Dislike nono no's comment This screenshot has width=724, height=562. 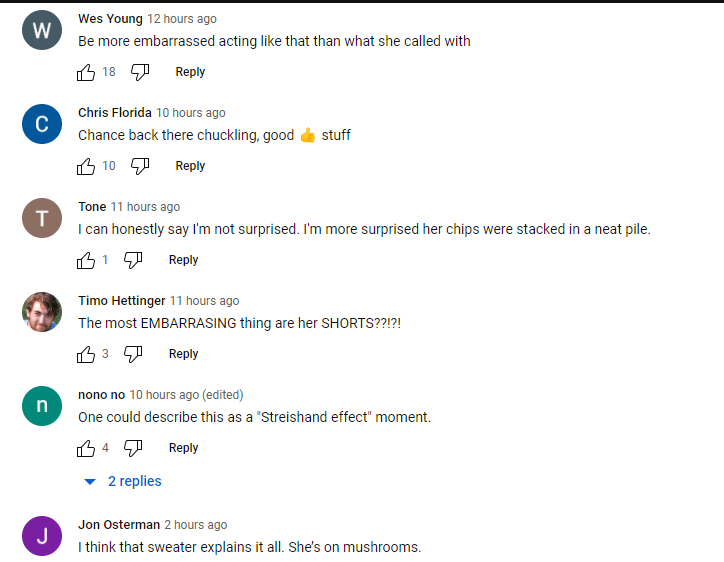click(x=133, y=448)
